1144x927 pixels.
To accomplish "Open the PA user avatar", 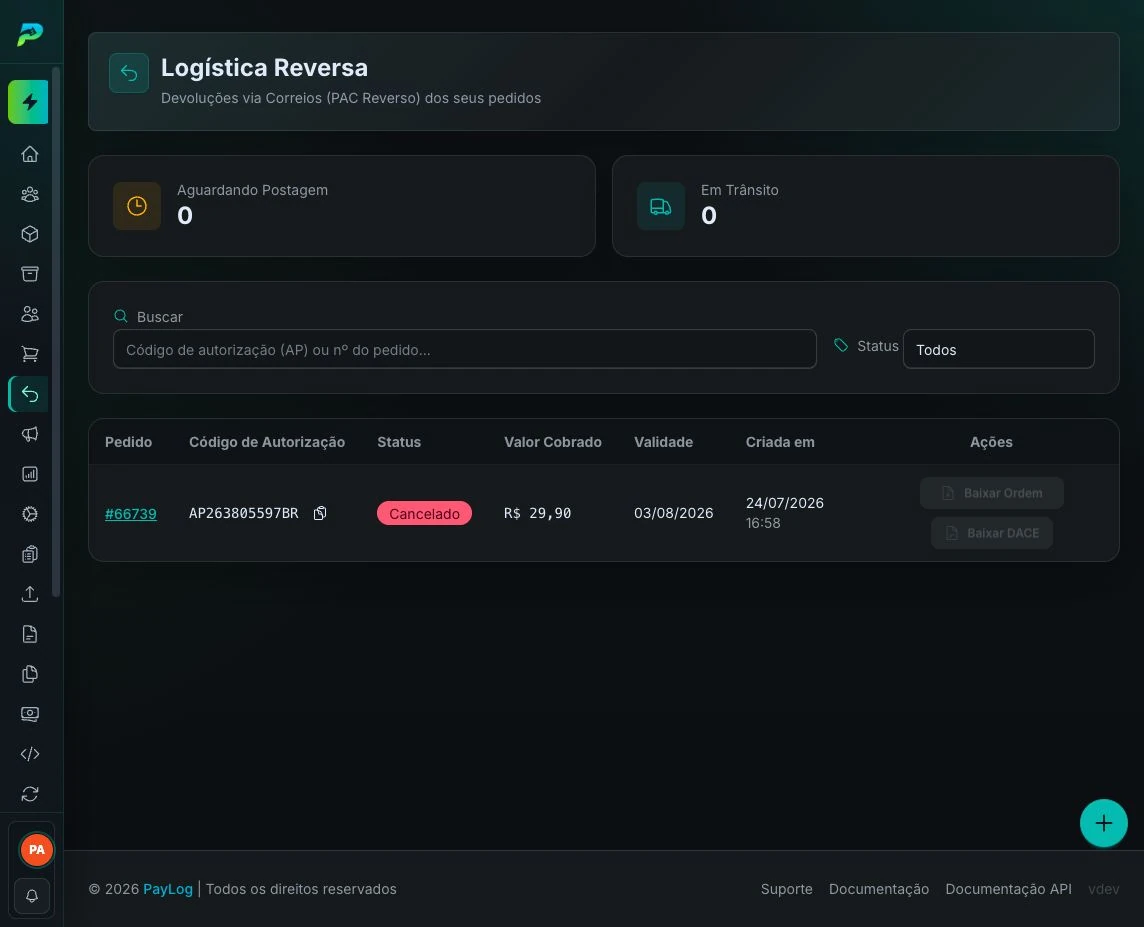I will click(x=36, y=850).
